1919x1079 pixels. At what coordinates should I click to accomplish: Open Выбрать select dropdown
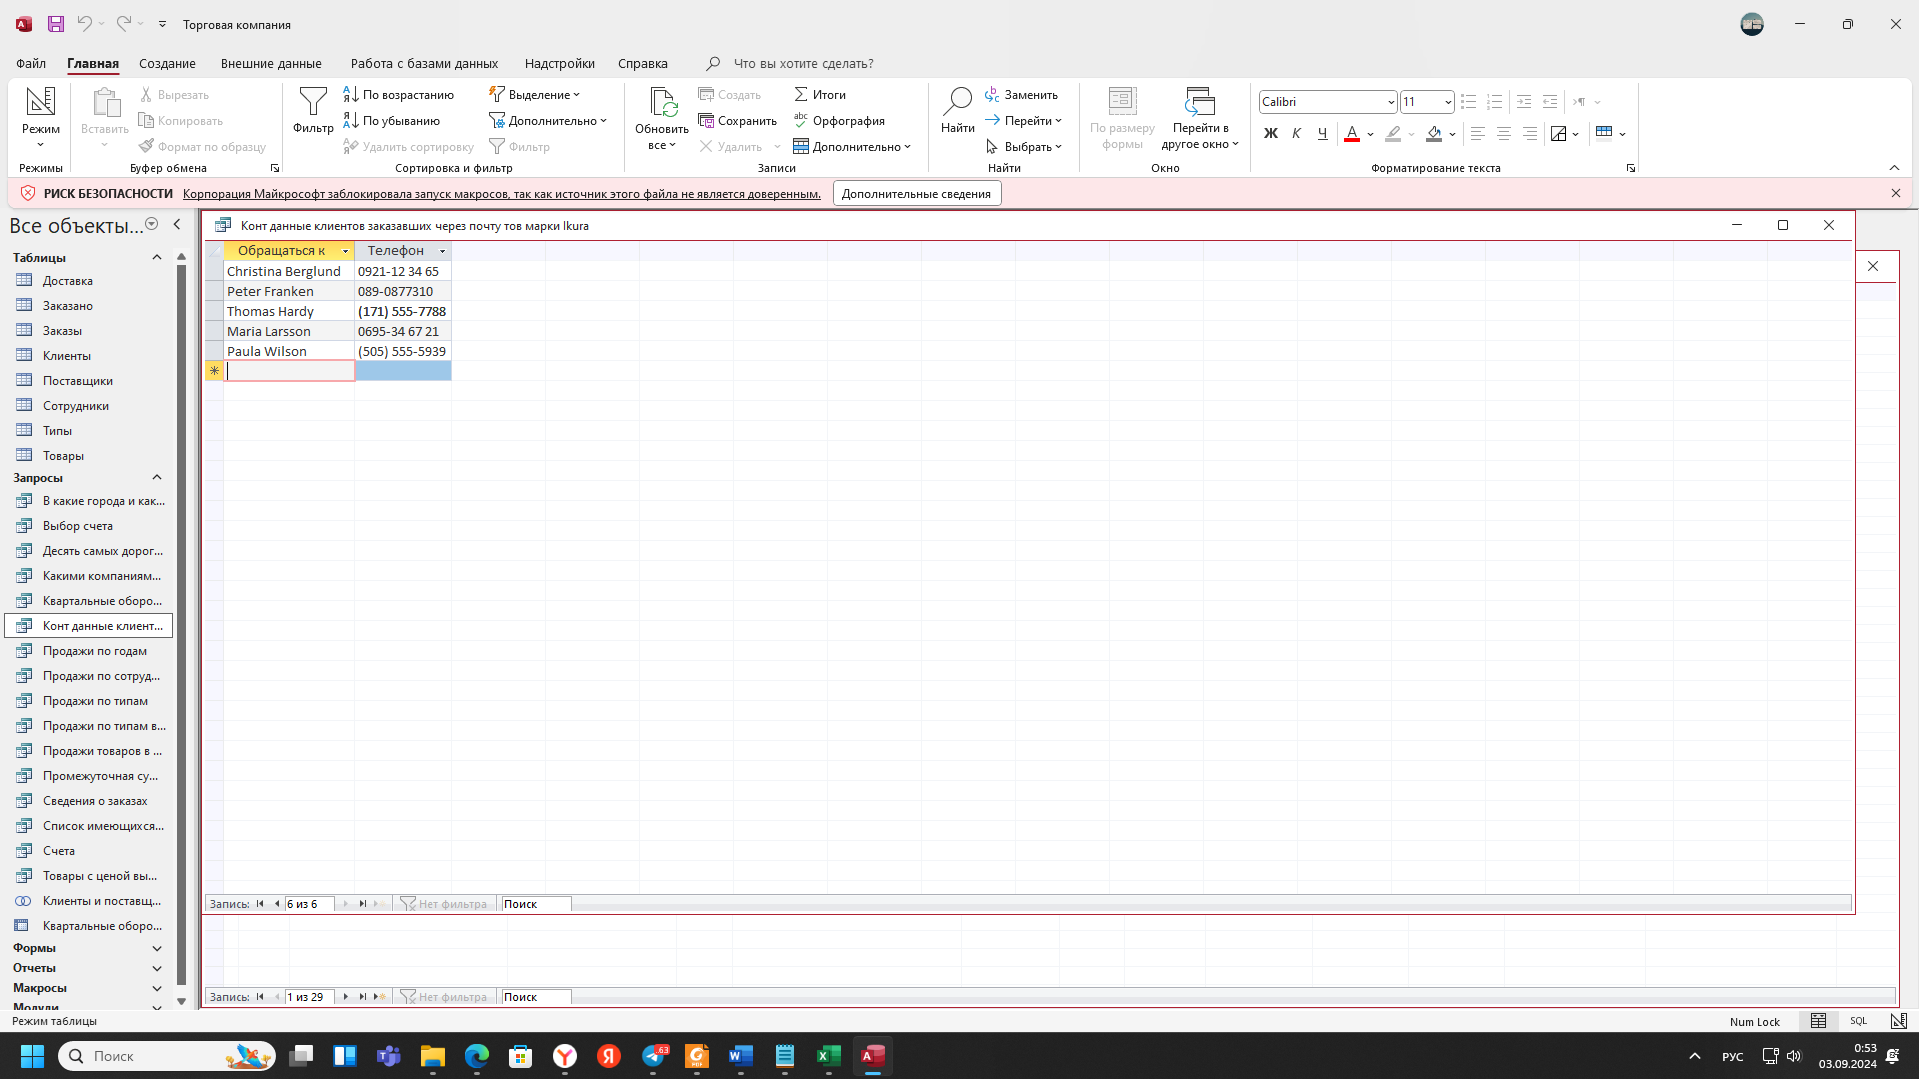pos(1023,146)
